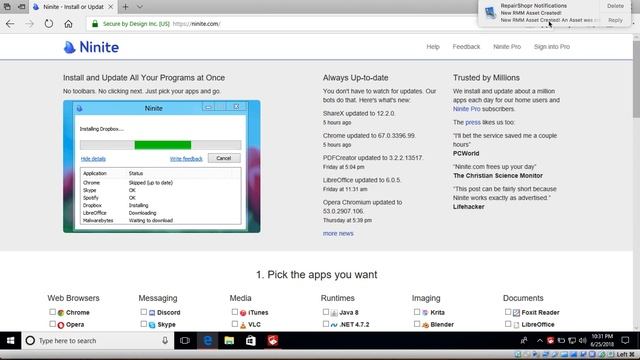Viewport: 640px width, 360px height.
Task: Go back with browser back arrow
Action: (10, 24)
